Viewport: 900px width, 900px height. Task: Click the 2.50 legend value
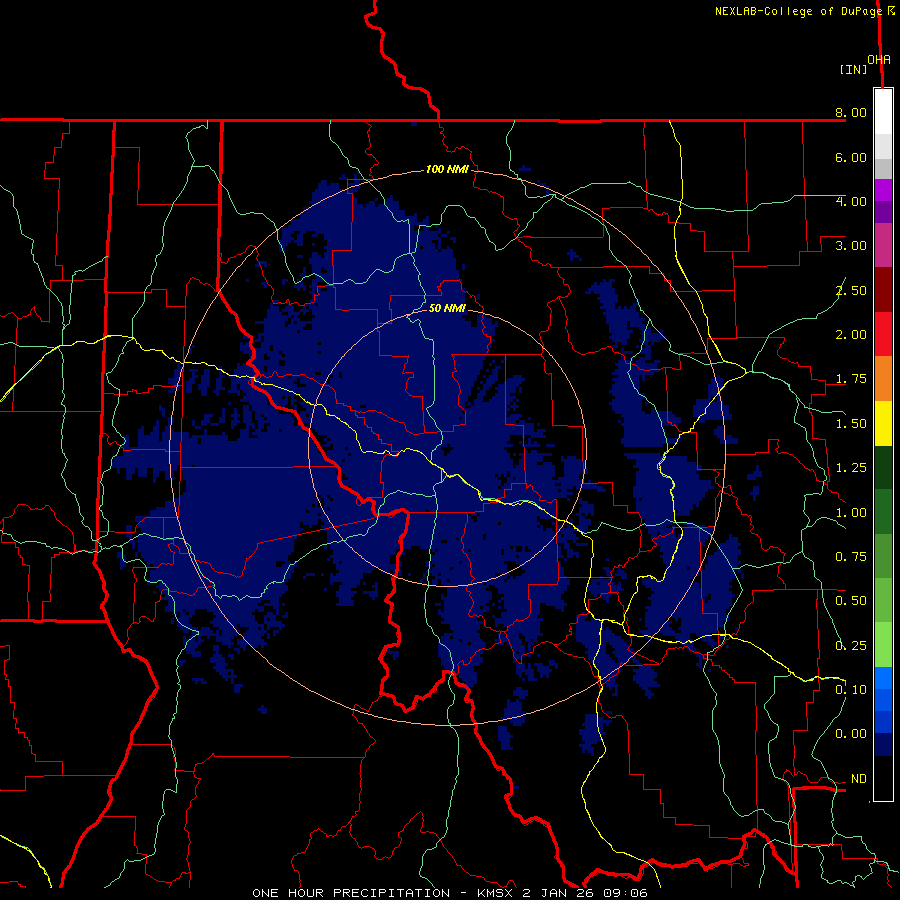(851, 290)
